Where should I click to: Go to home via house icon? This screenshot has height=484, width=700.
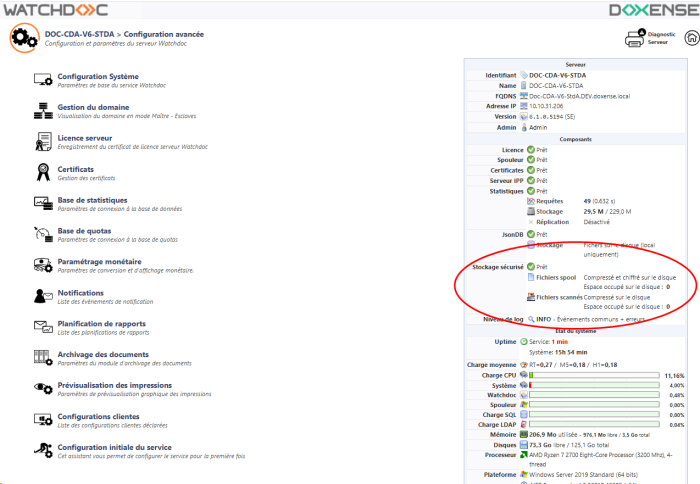pos(687,38)
